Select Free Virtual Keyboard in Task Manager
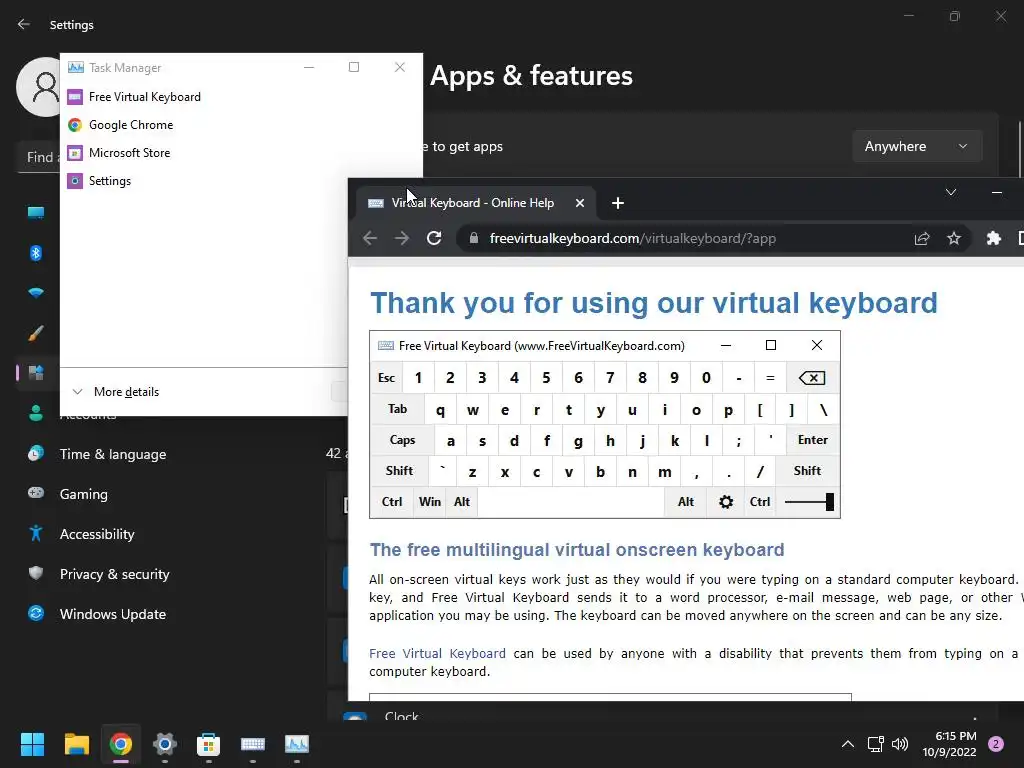Screen dimensions: 1024x768 [x=241, y=97]
